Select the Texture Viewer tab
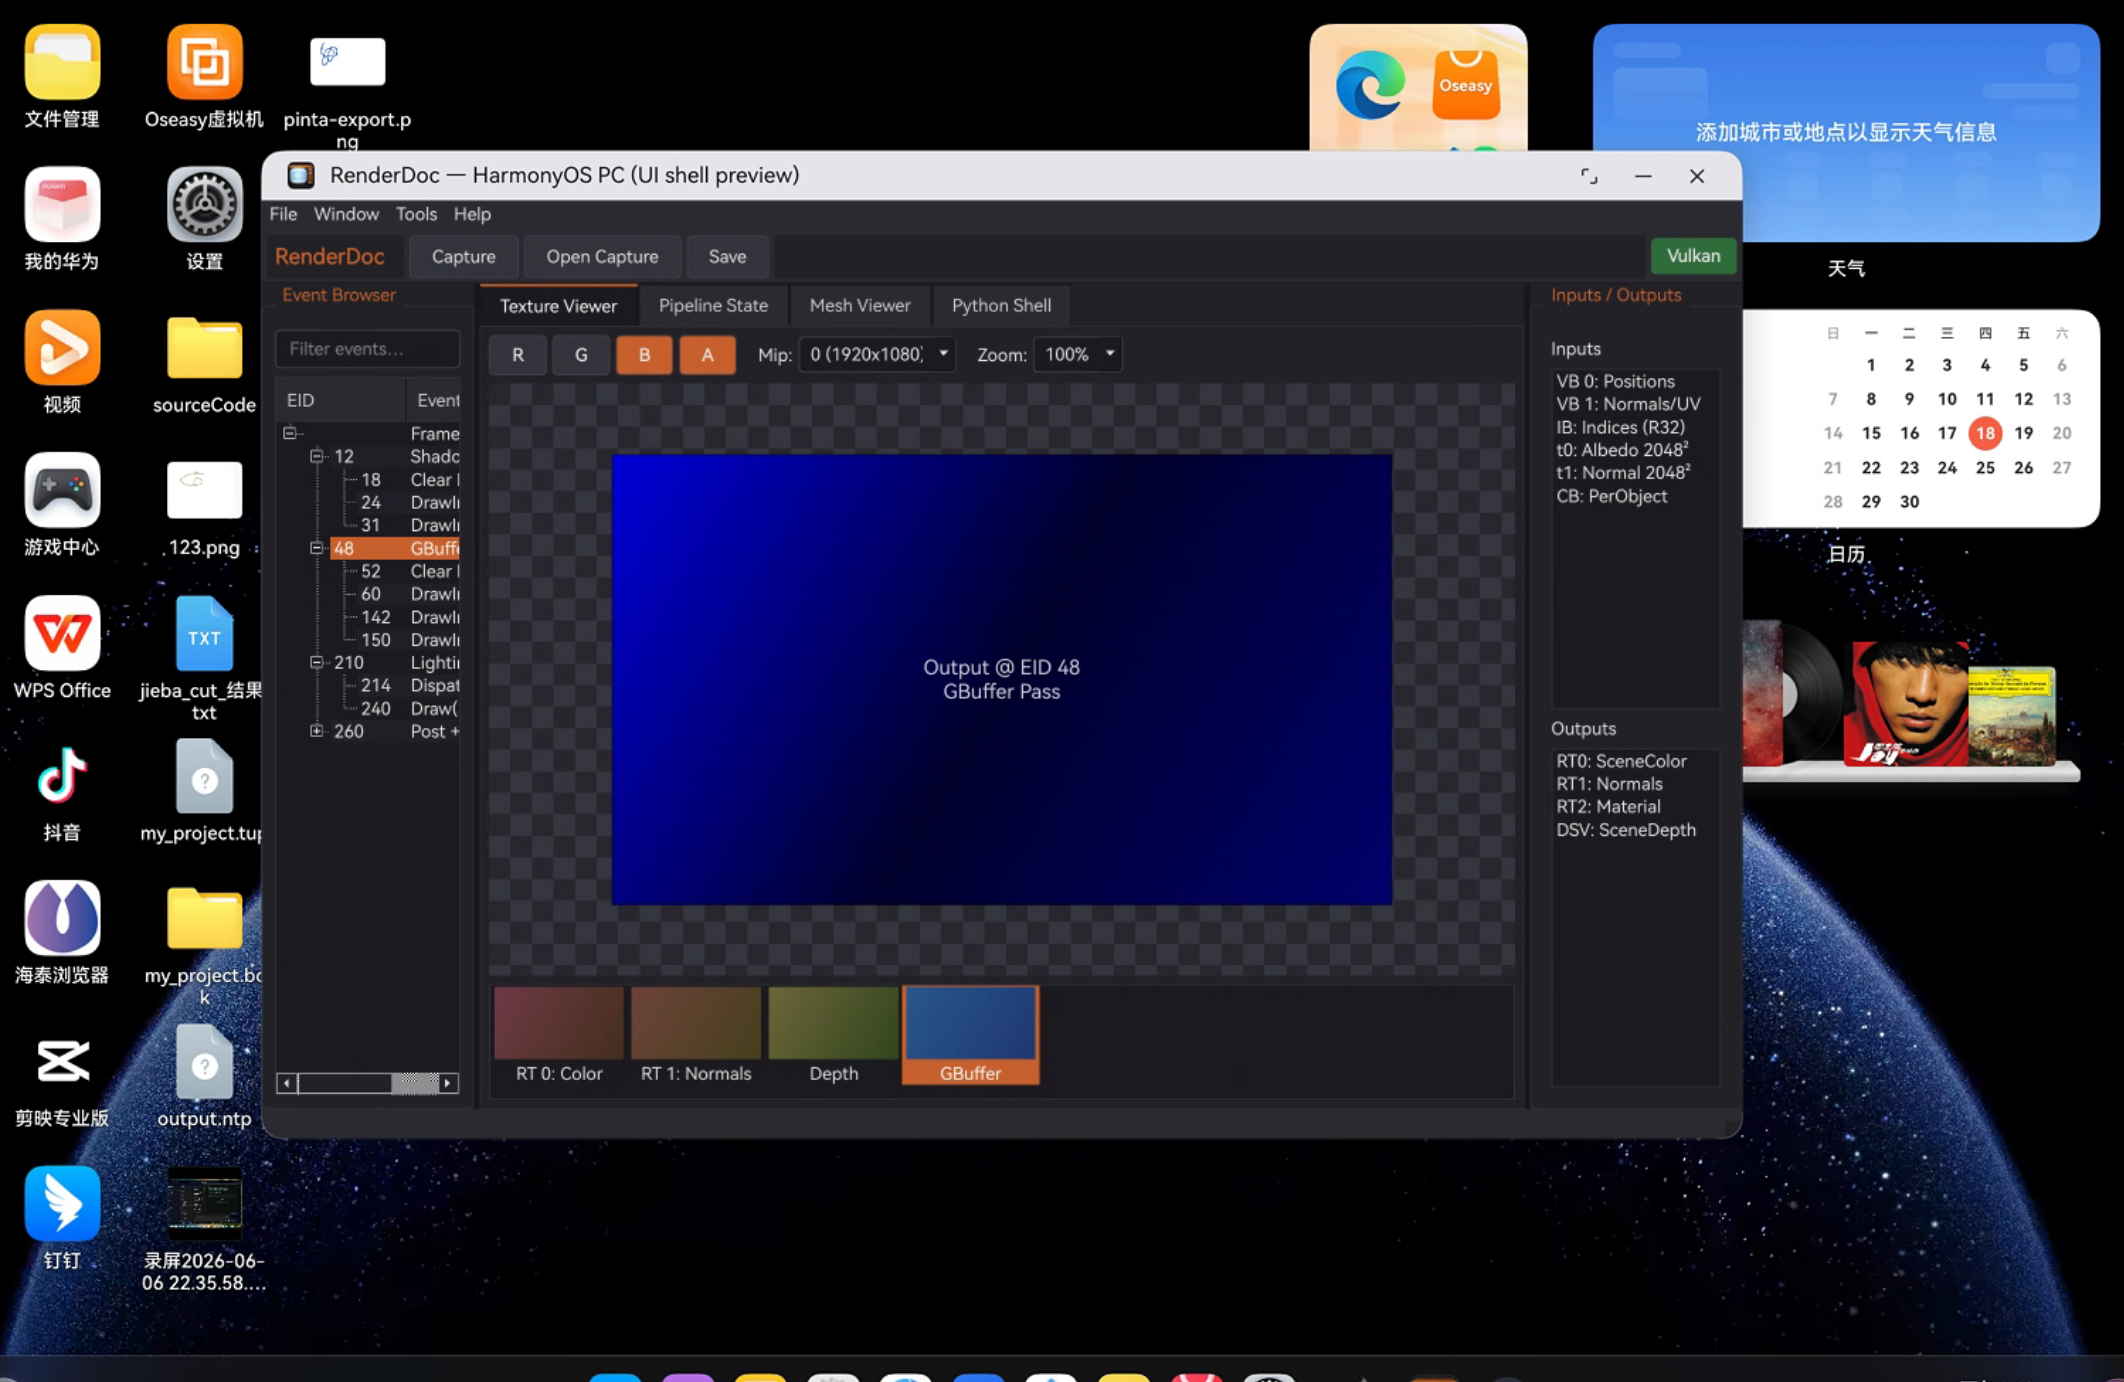This screenshot has height=1382, width=2124. tap(558, 306)
